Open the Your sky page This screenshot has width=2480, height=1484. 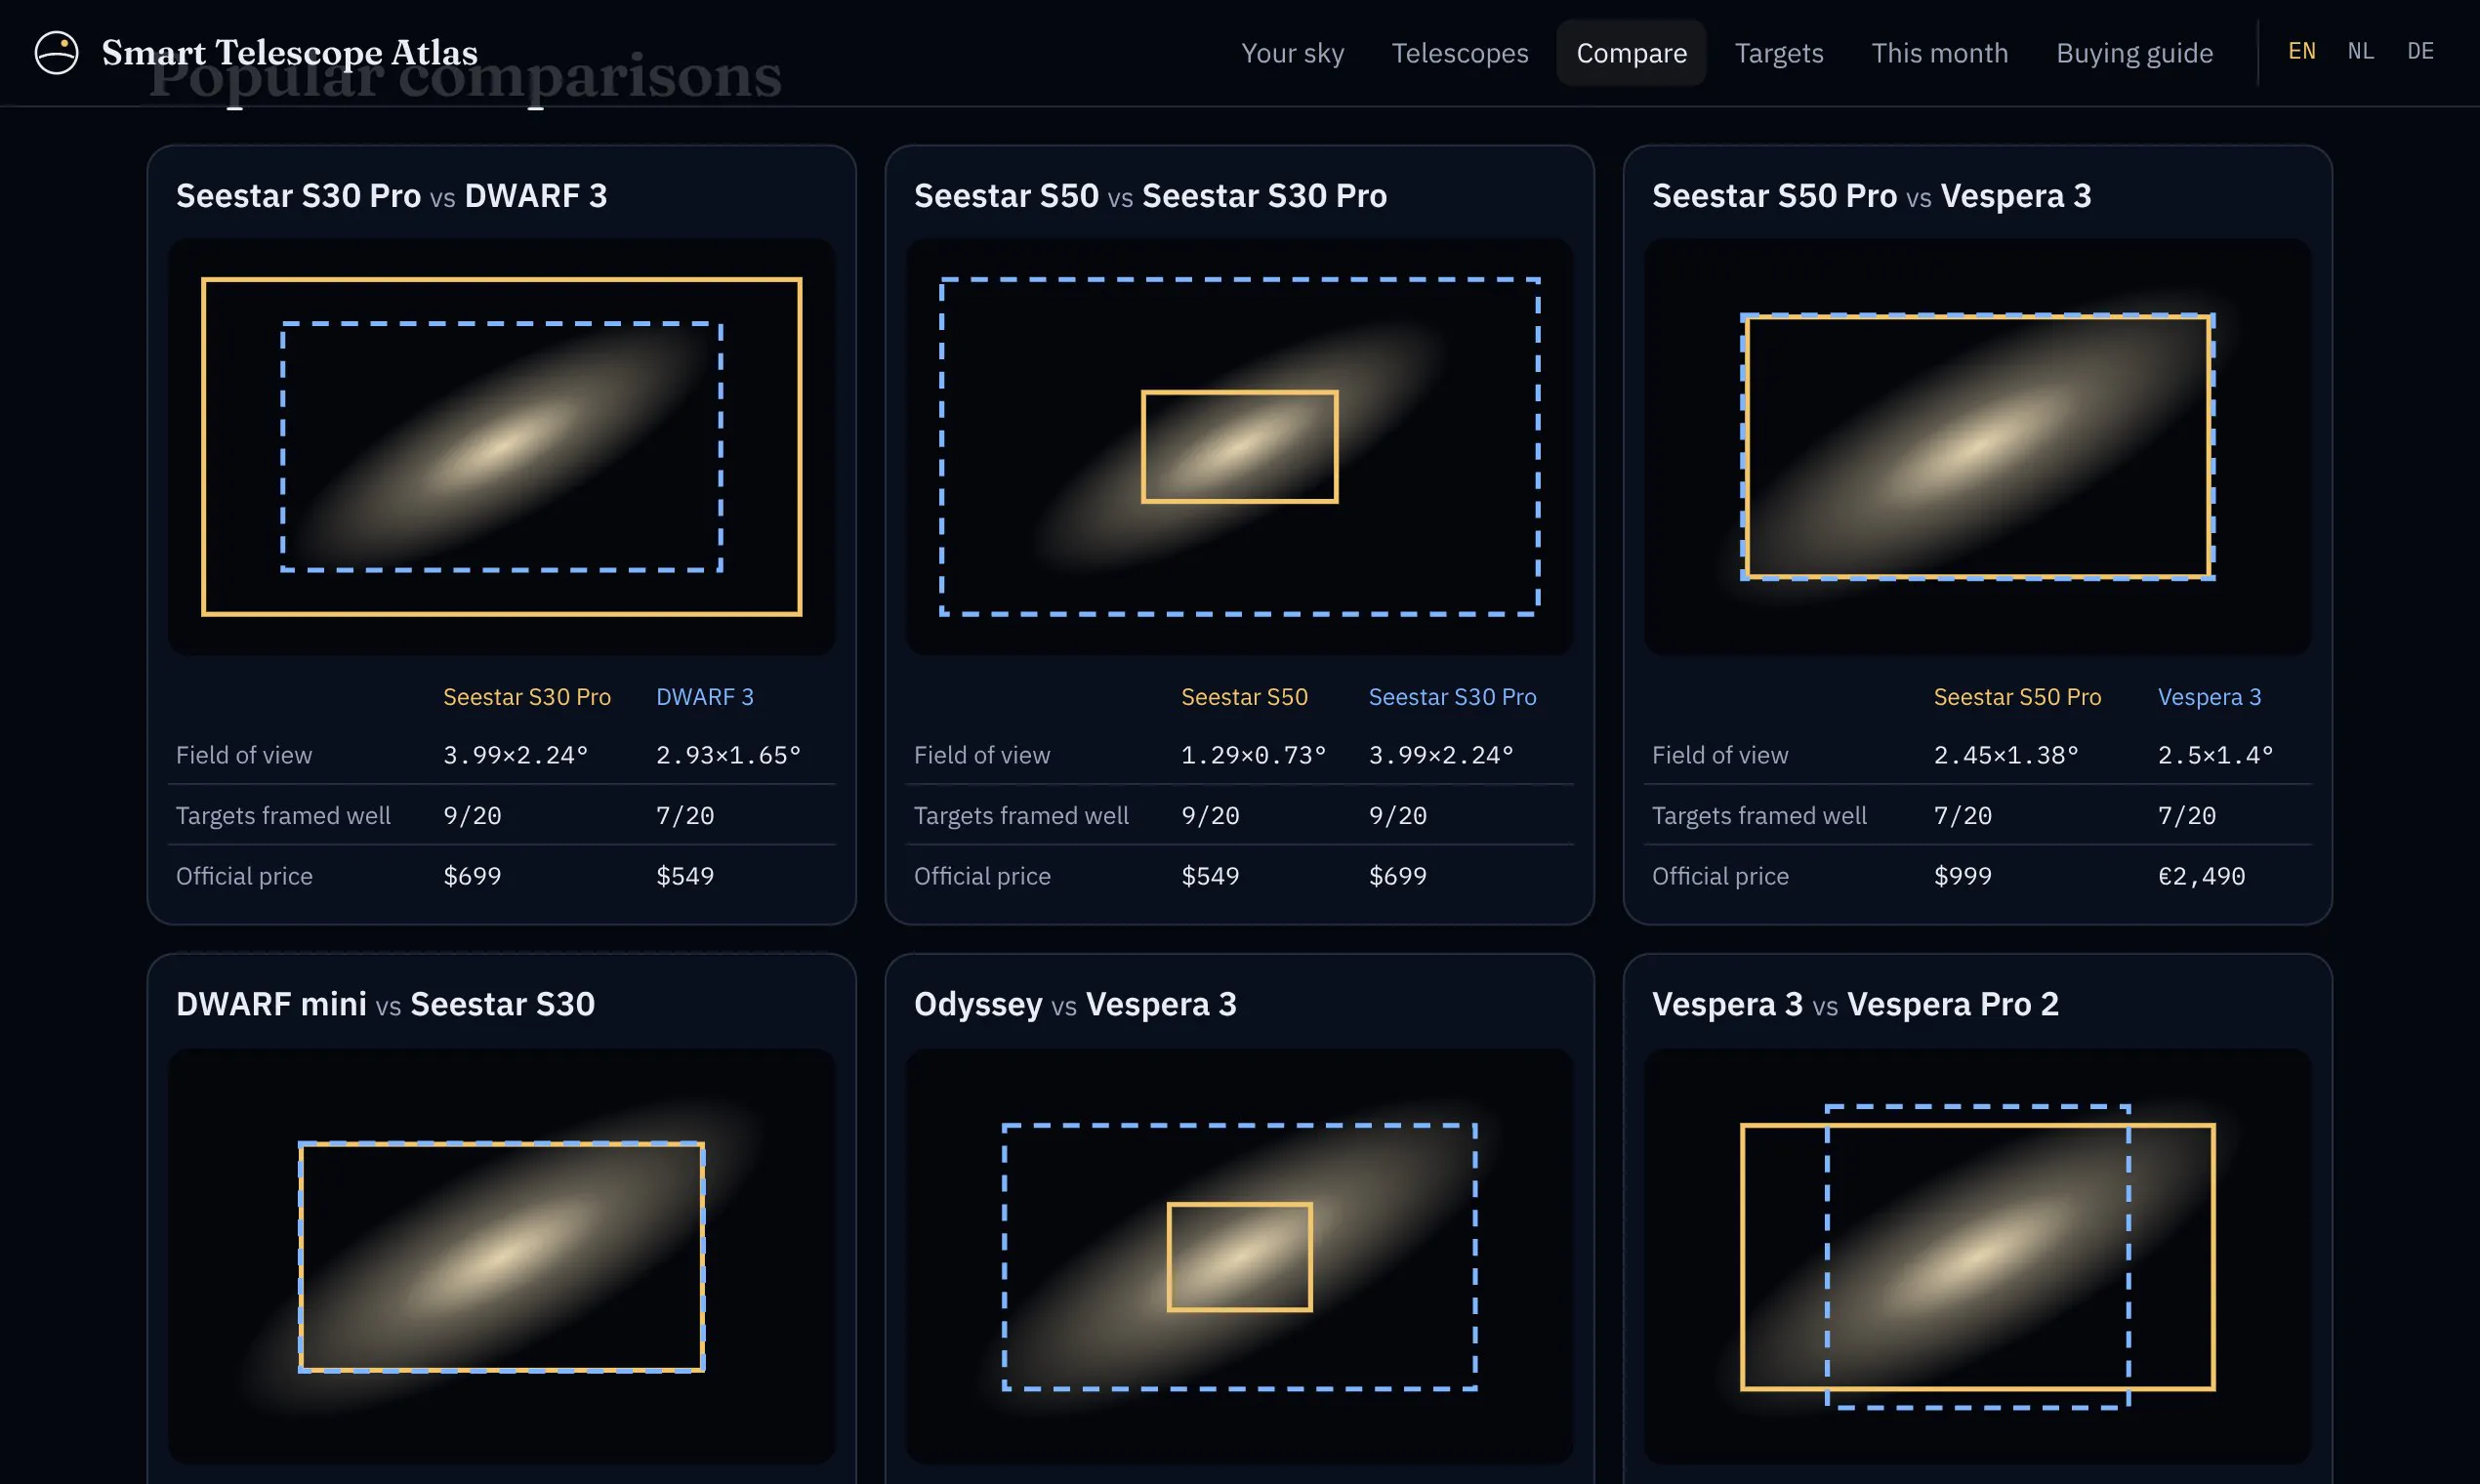[1292, 53]
